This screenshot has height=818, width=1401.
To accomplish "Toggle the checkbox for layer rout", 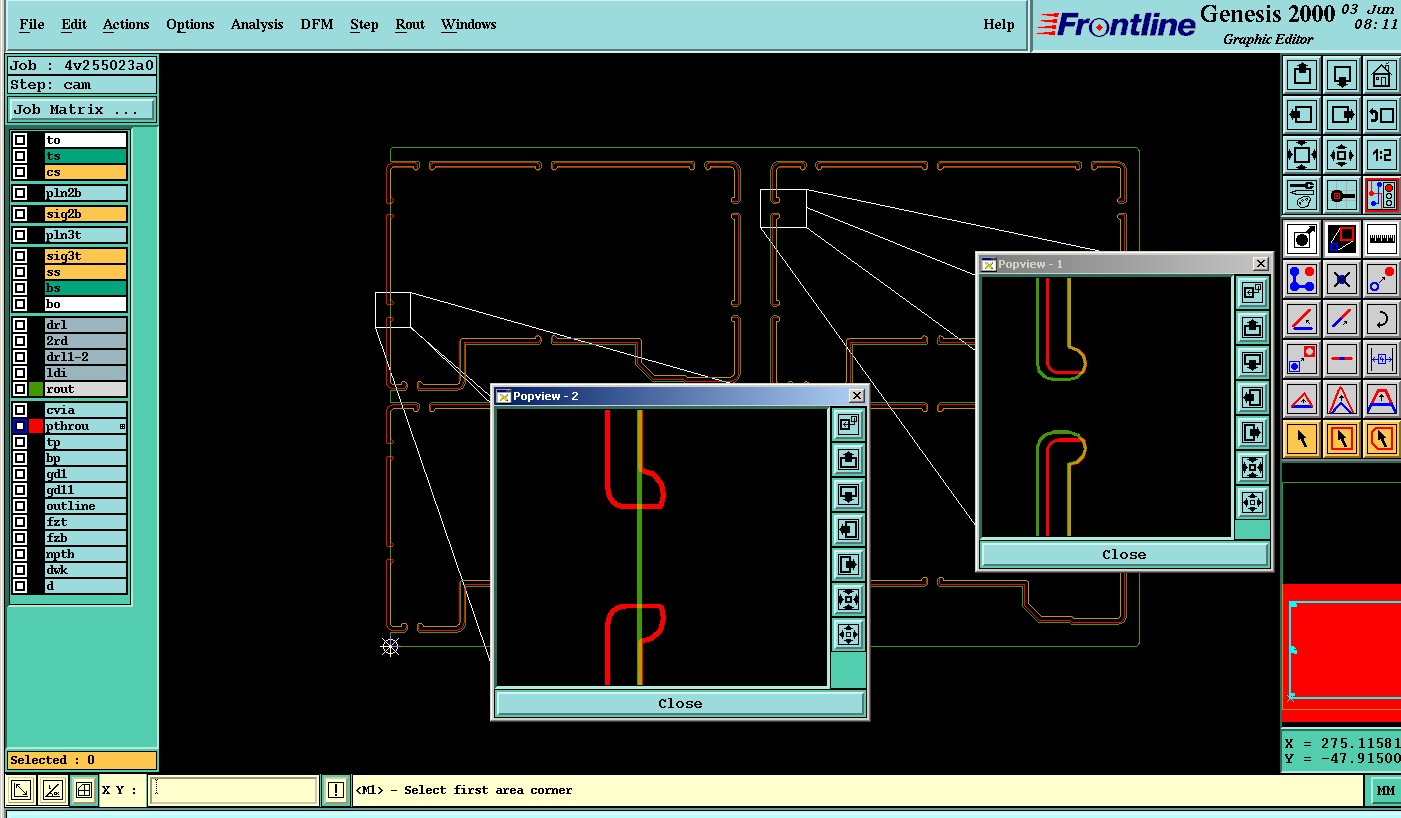I will tap(19, 389).
